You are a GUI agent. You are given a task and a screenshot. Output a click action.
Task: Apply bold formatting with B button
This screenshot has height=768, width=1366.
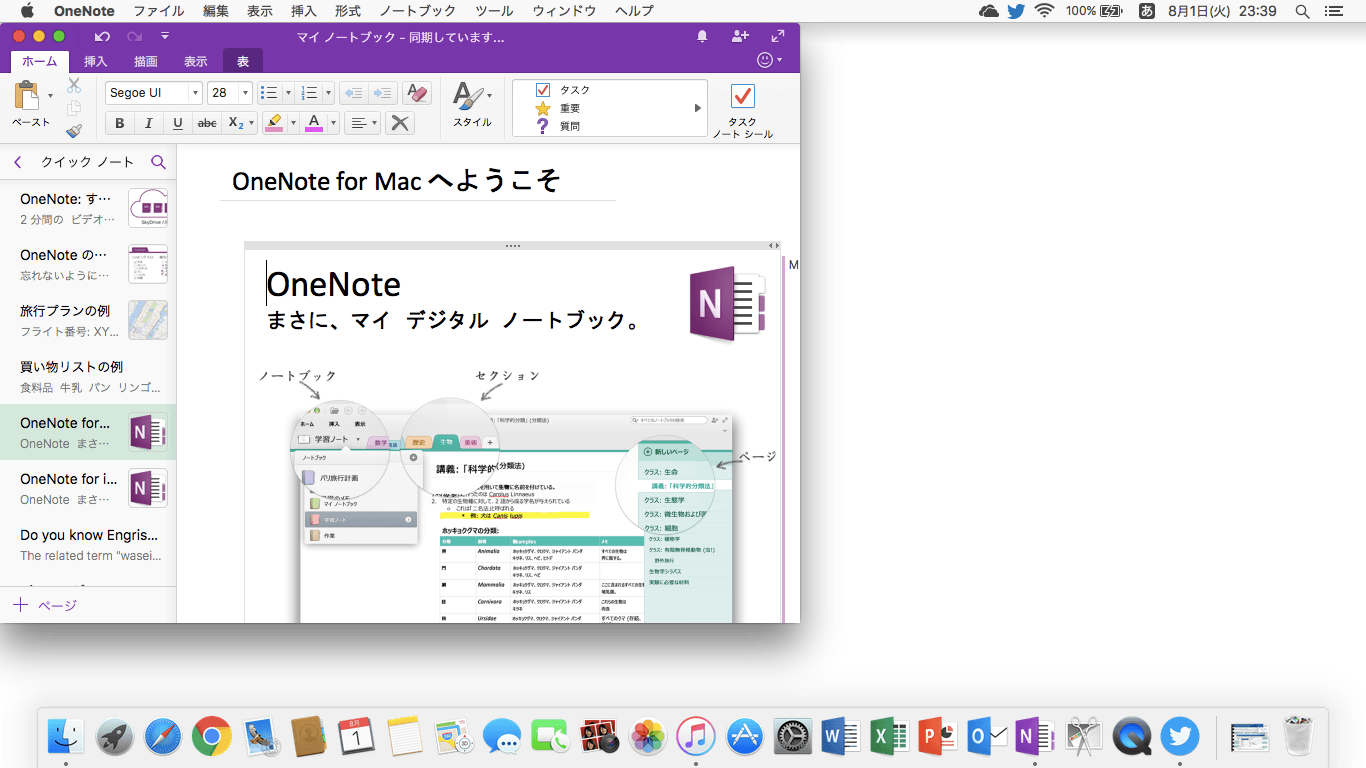pos(120,123)
